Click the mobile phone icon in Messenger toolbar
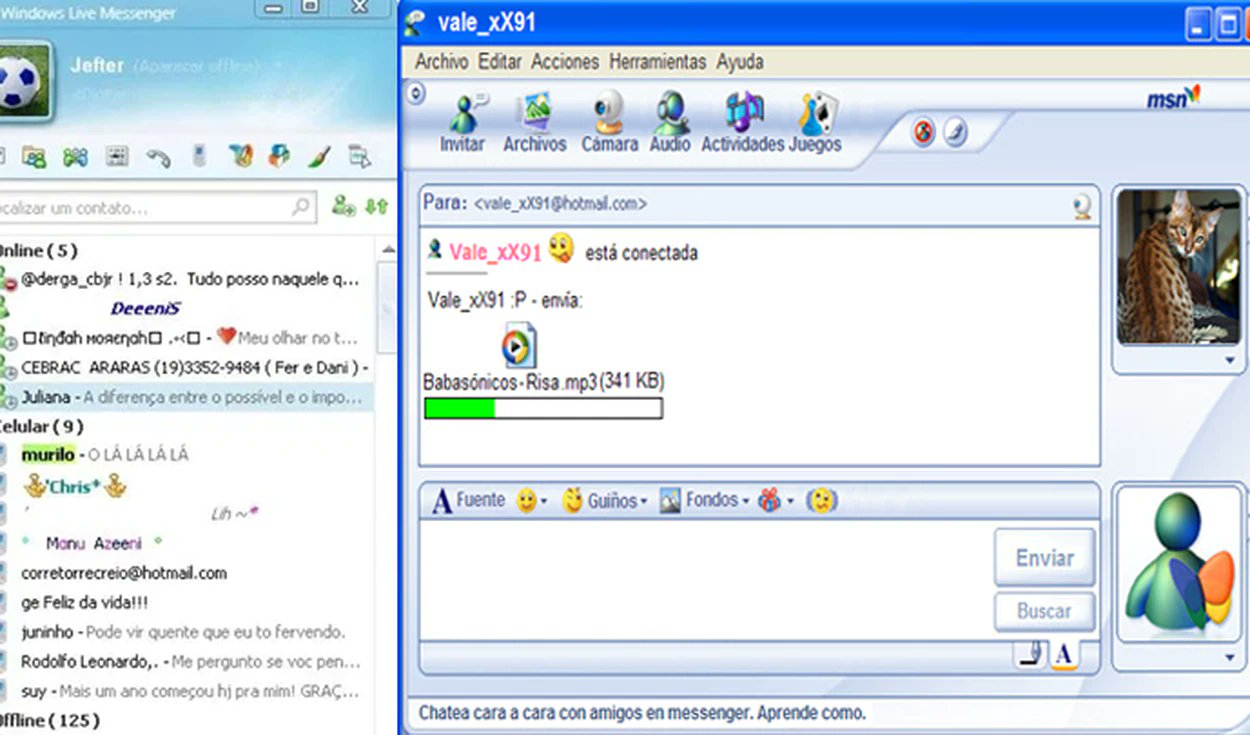This screenshot has width=1250, height=735. (x=200, y=156)
